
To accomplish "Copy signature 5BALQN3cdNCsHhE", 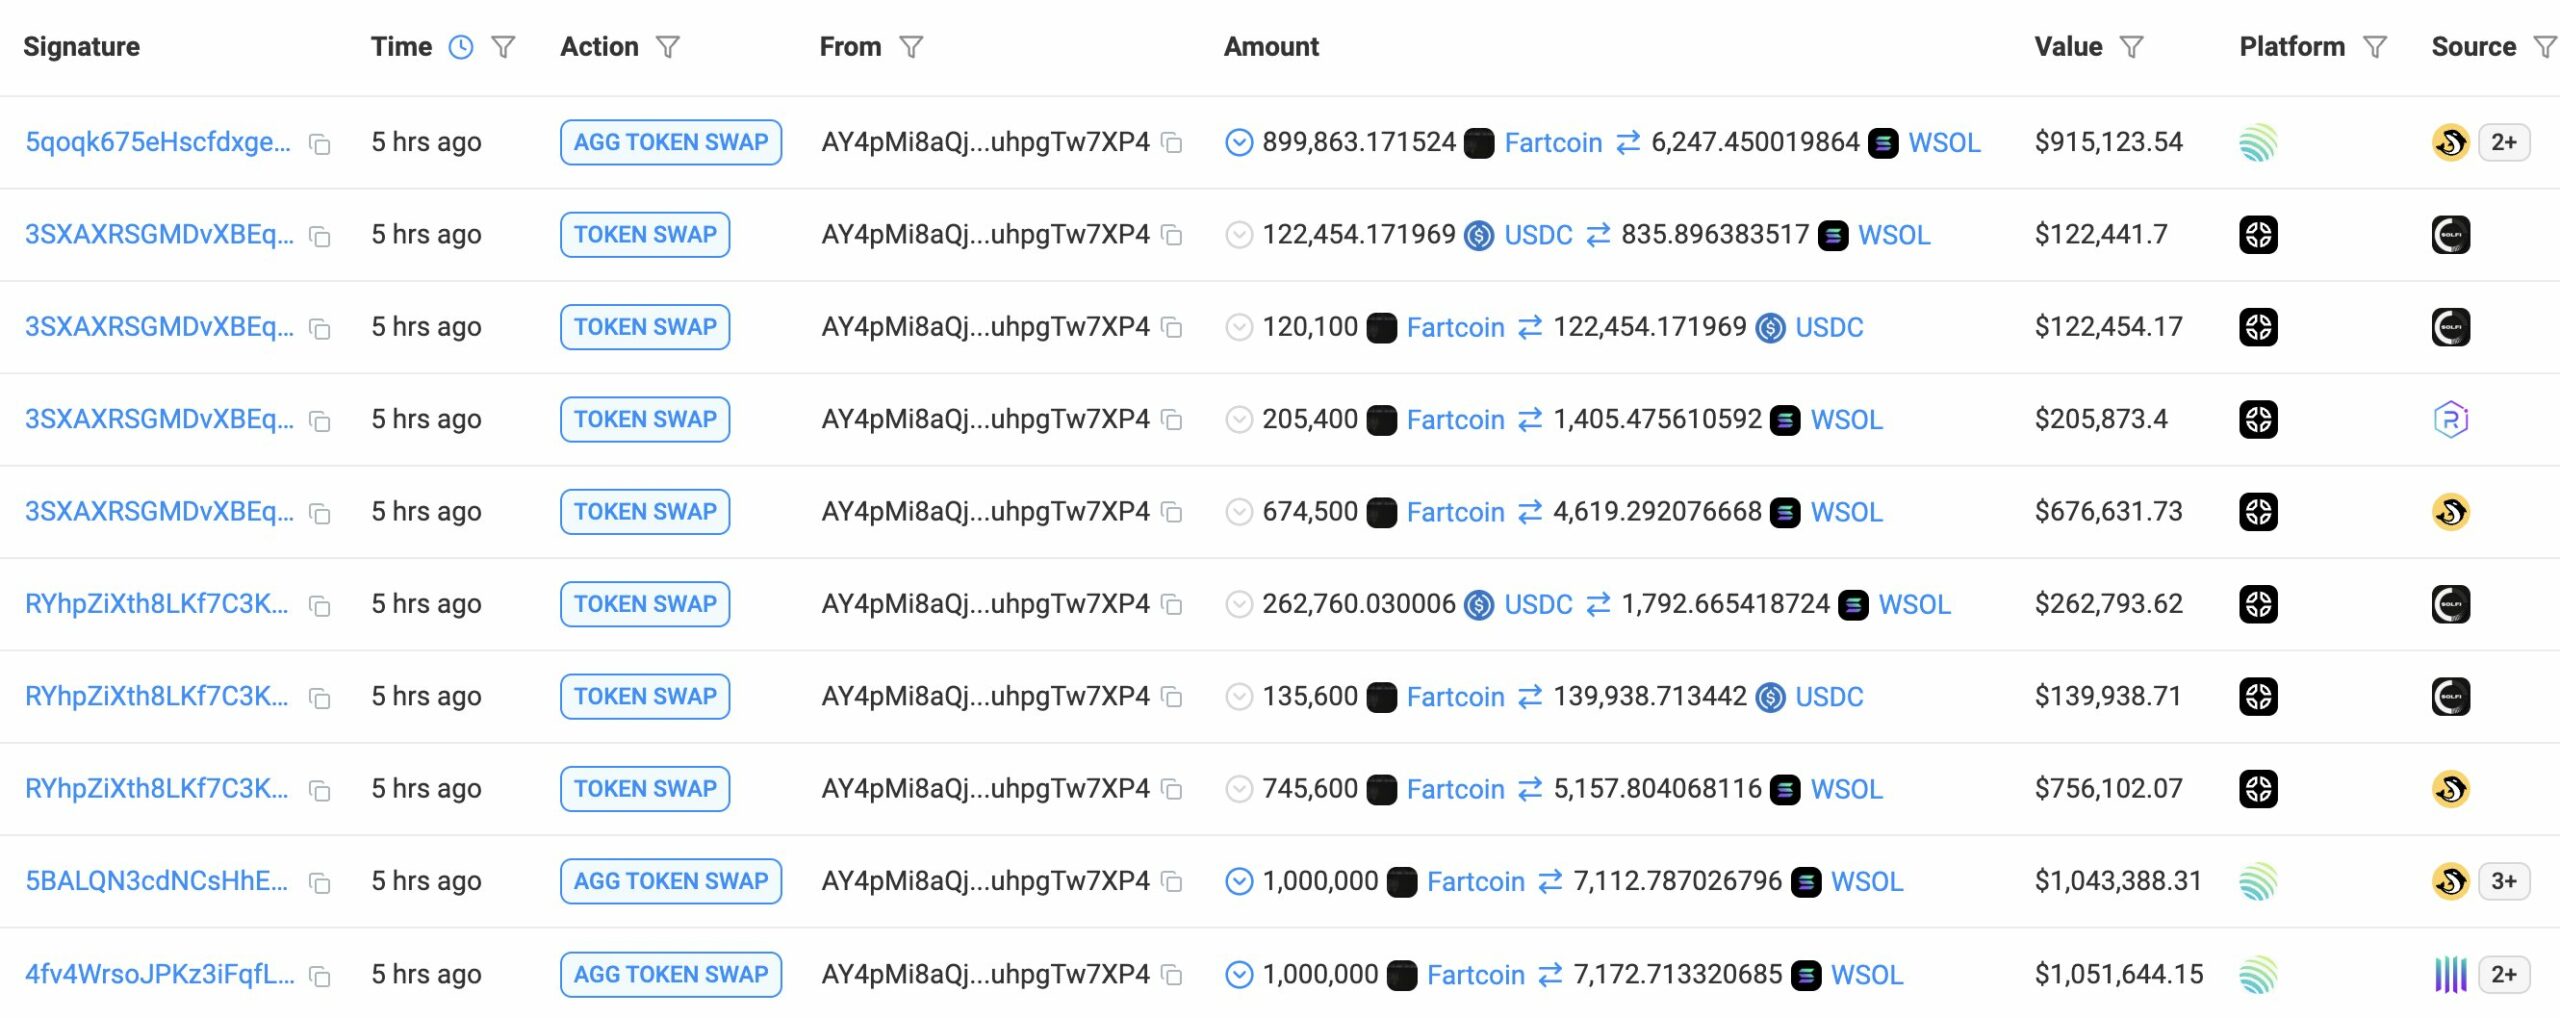I will pyautogui.click(x=320, y=883).
